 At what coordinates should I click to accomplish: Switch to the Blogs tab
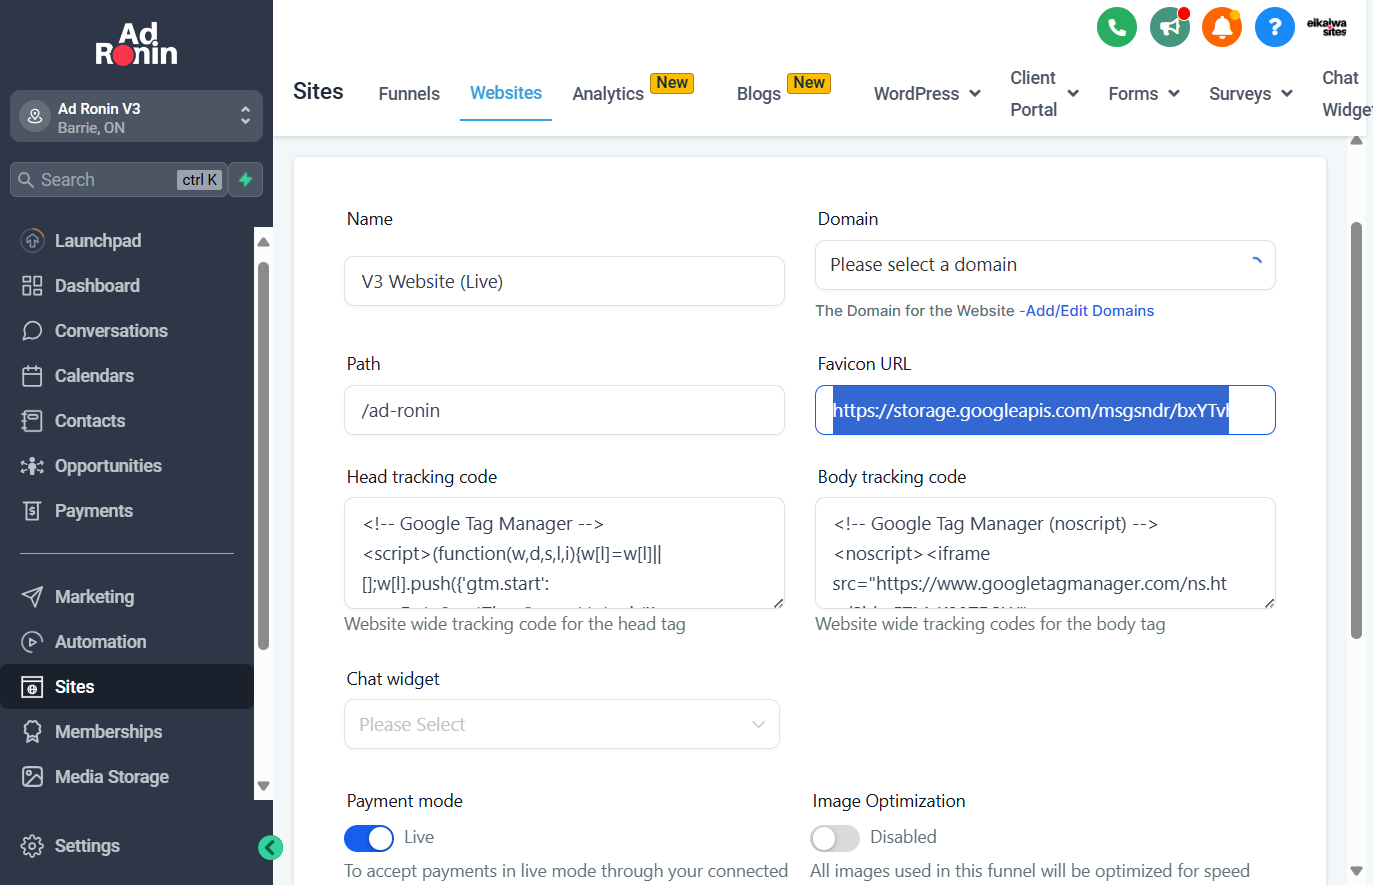(759, 93)
